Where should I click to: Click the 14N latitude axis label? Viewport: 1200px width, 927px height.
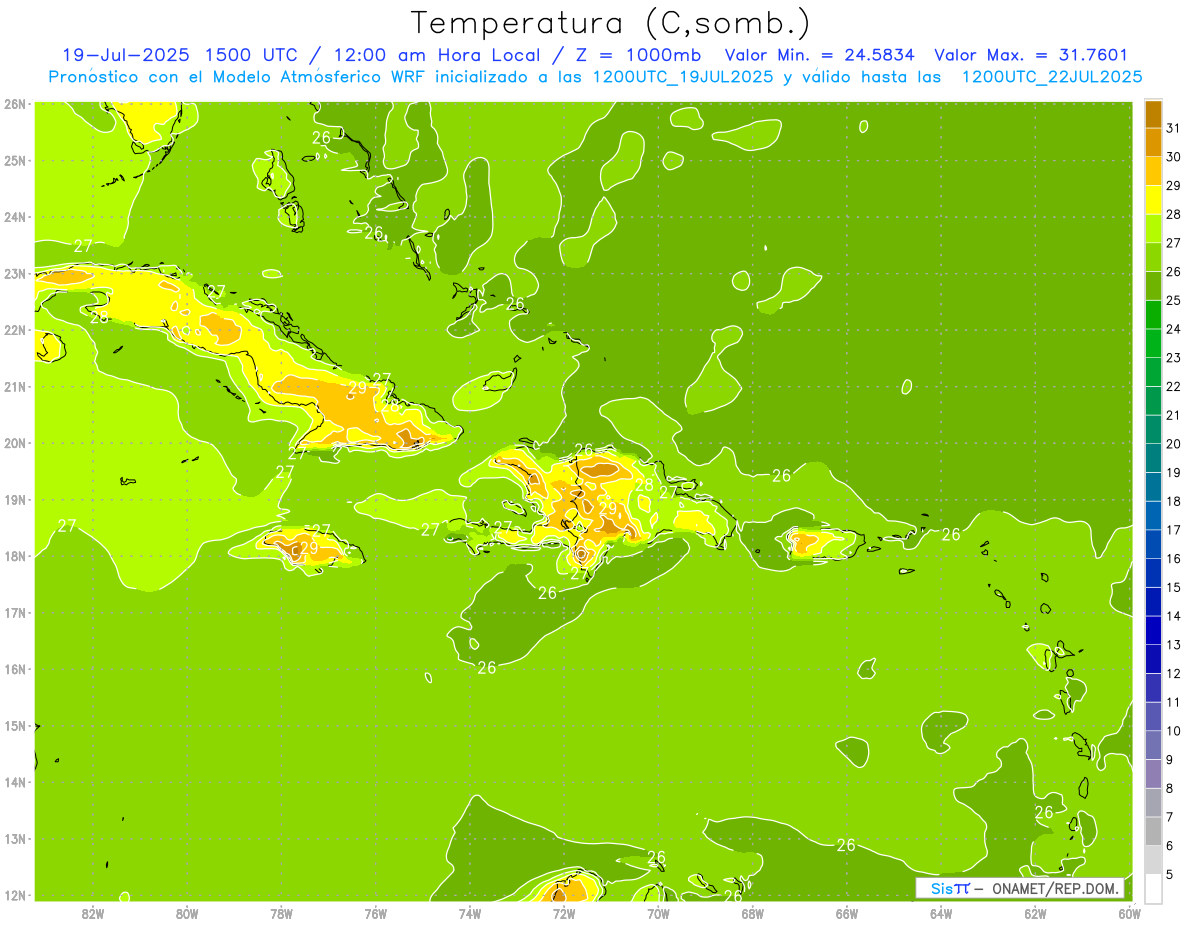point(14,782)
